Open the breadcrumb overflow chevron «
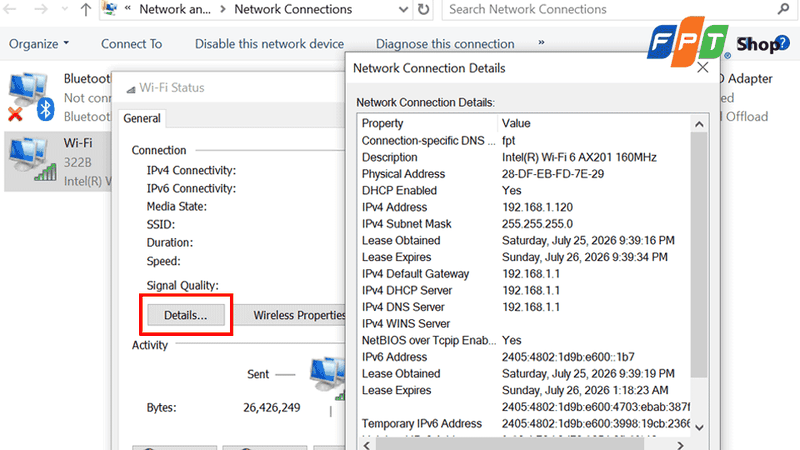Viewport: 800px width, 450px height. tap(128, 9)
